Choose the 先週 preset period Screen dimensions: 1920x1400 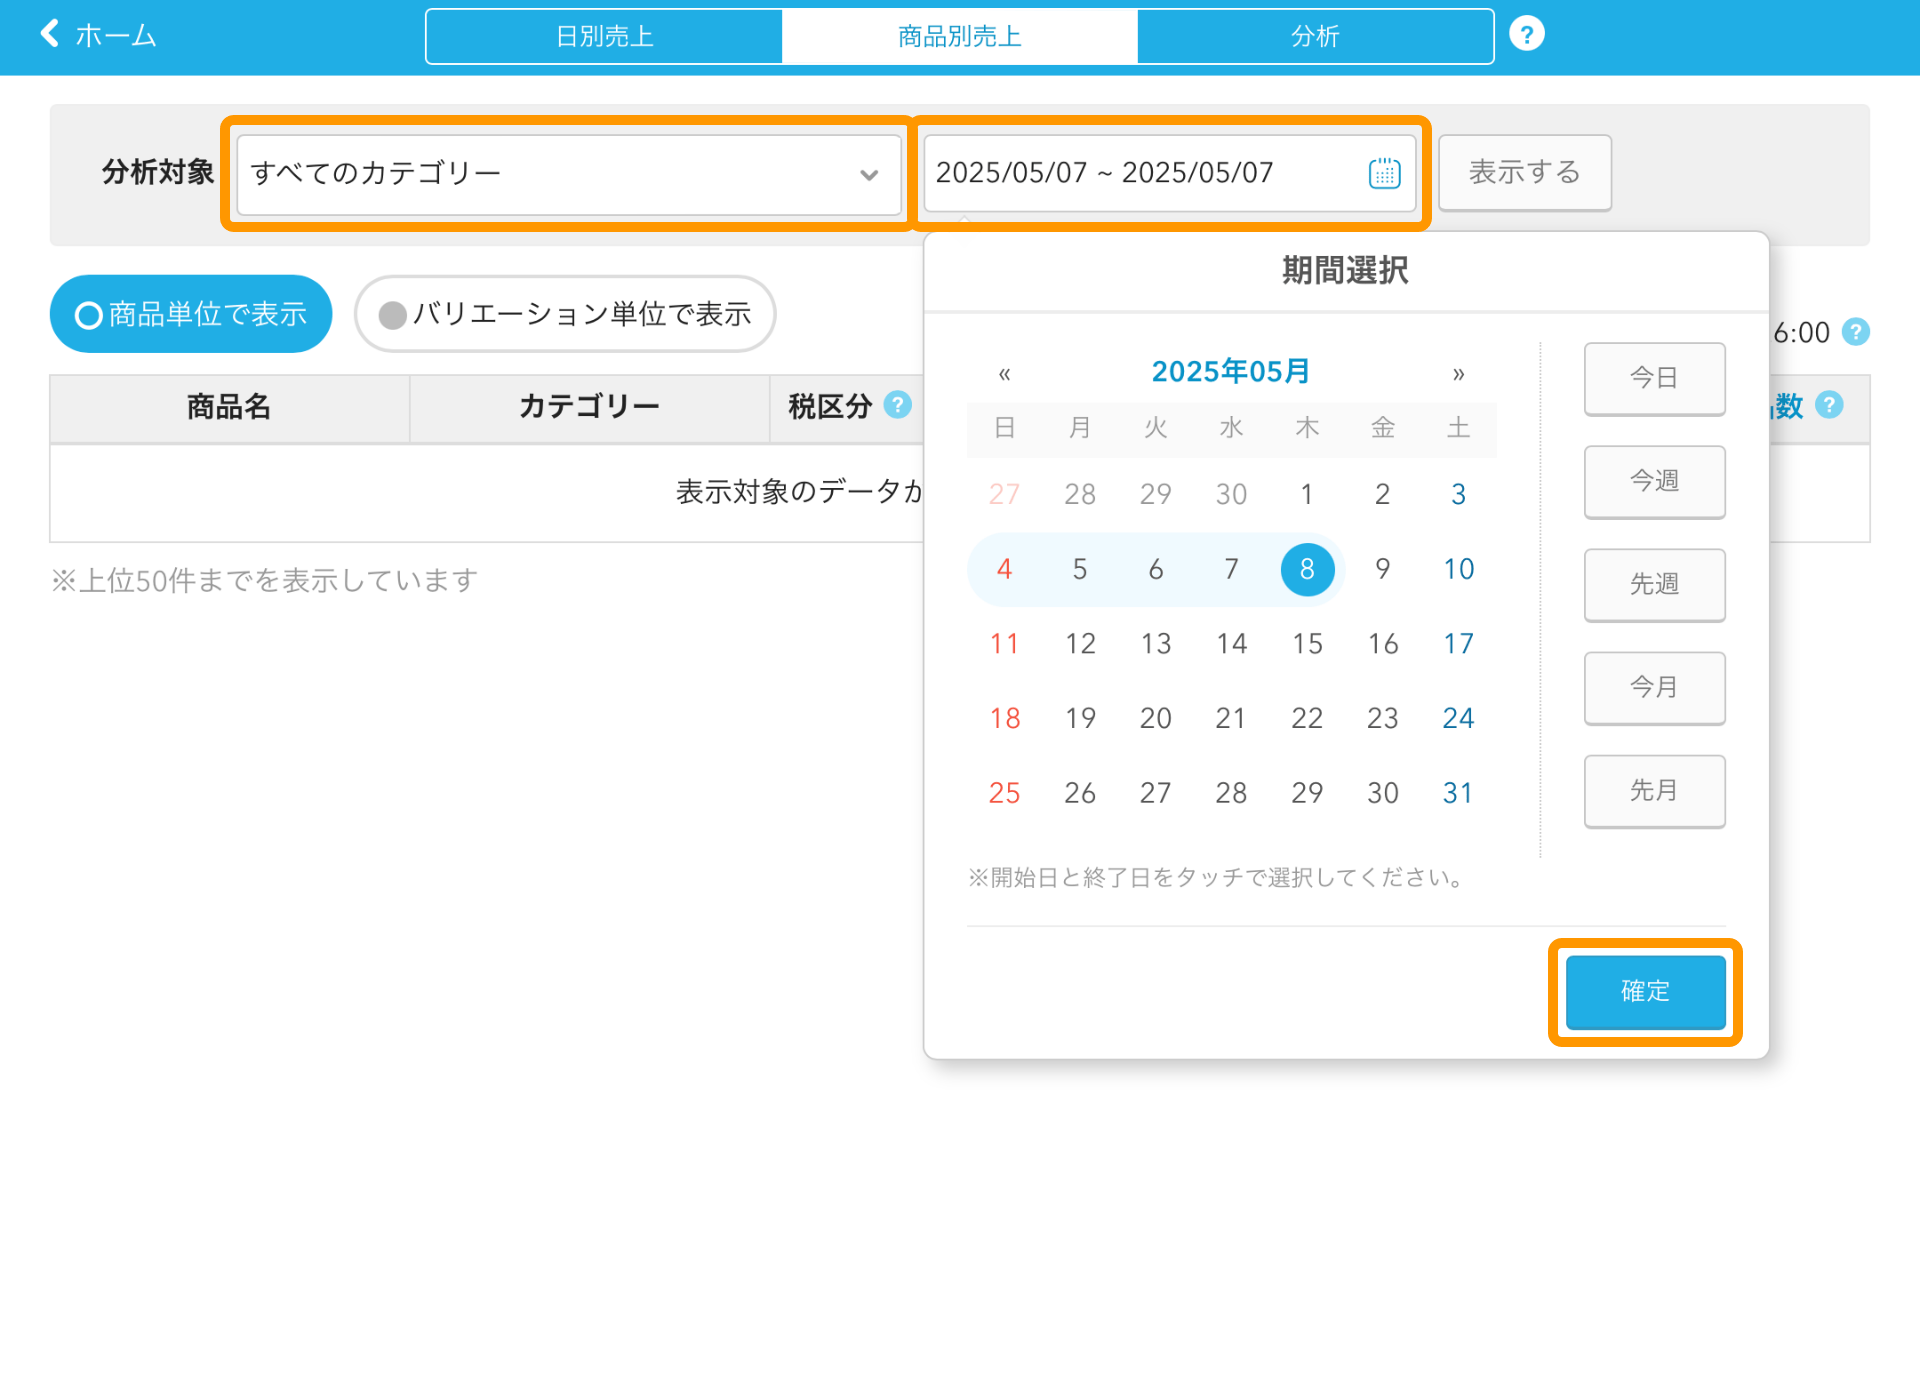(1654, 584)
